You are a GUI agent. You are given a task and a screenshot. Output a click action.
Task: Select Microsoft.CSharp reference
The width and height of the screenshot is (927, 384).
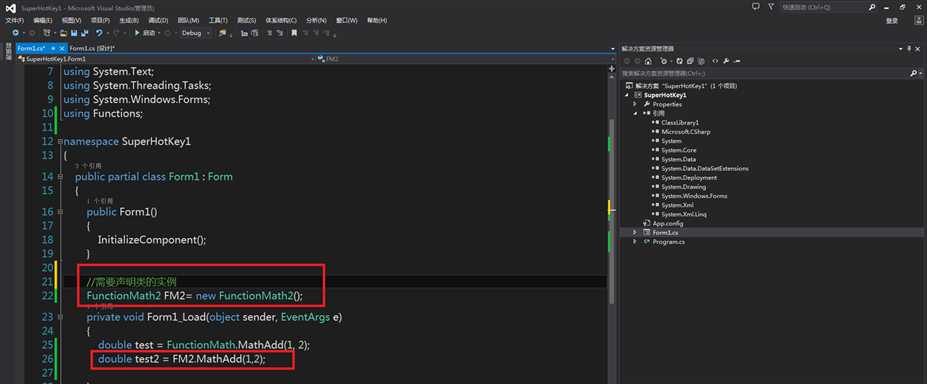coord(686,132)
